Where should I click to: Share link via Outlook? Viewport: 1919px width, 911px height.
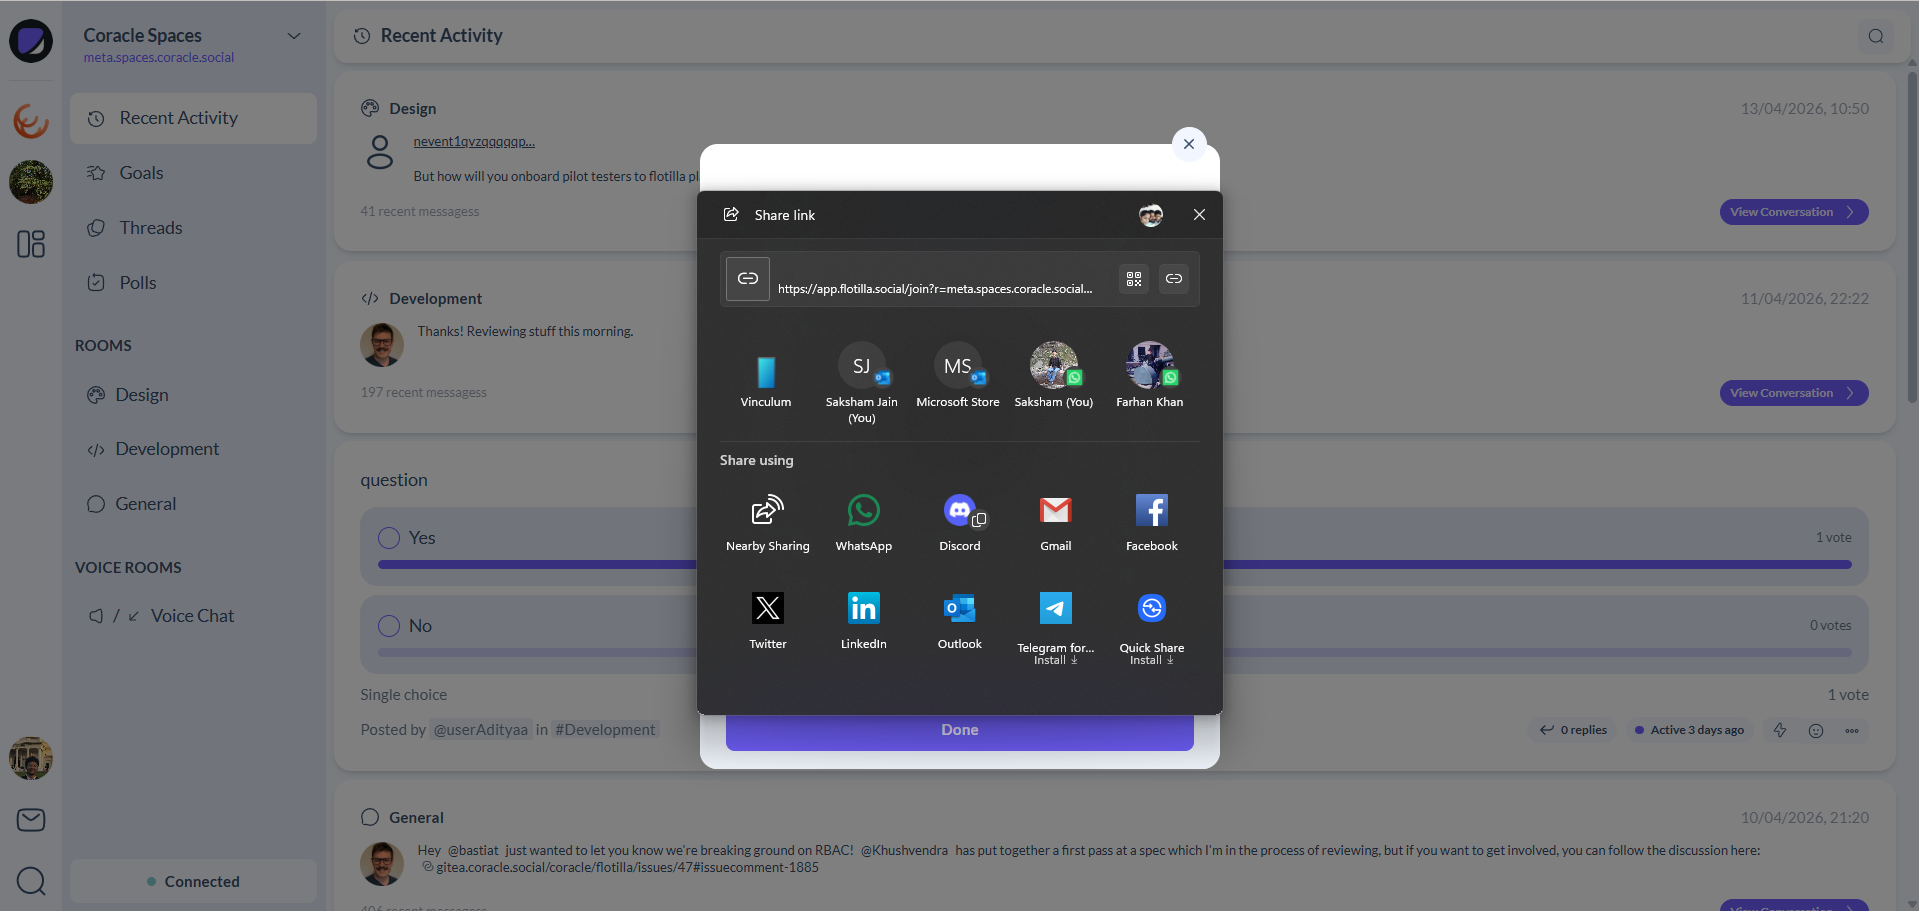[x=959, y=621]
